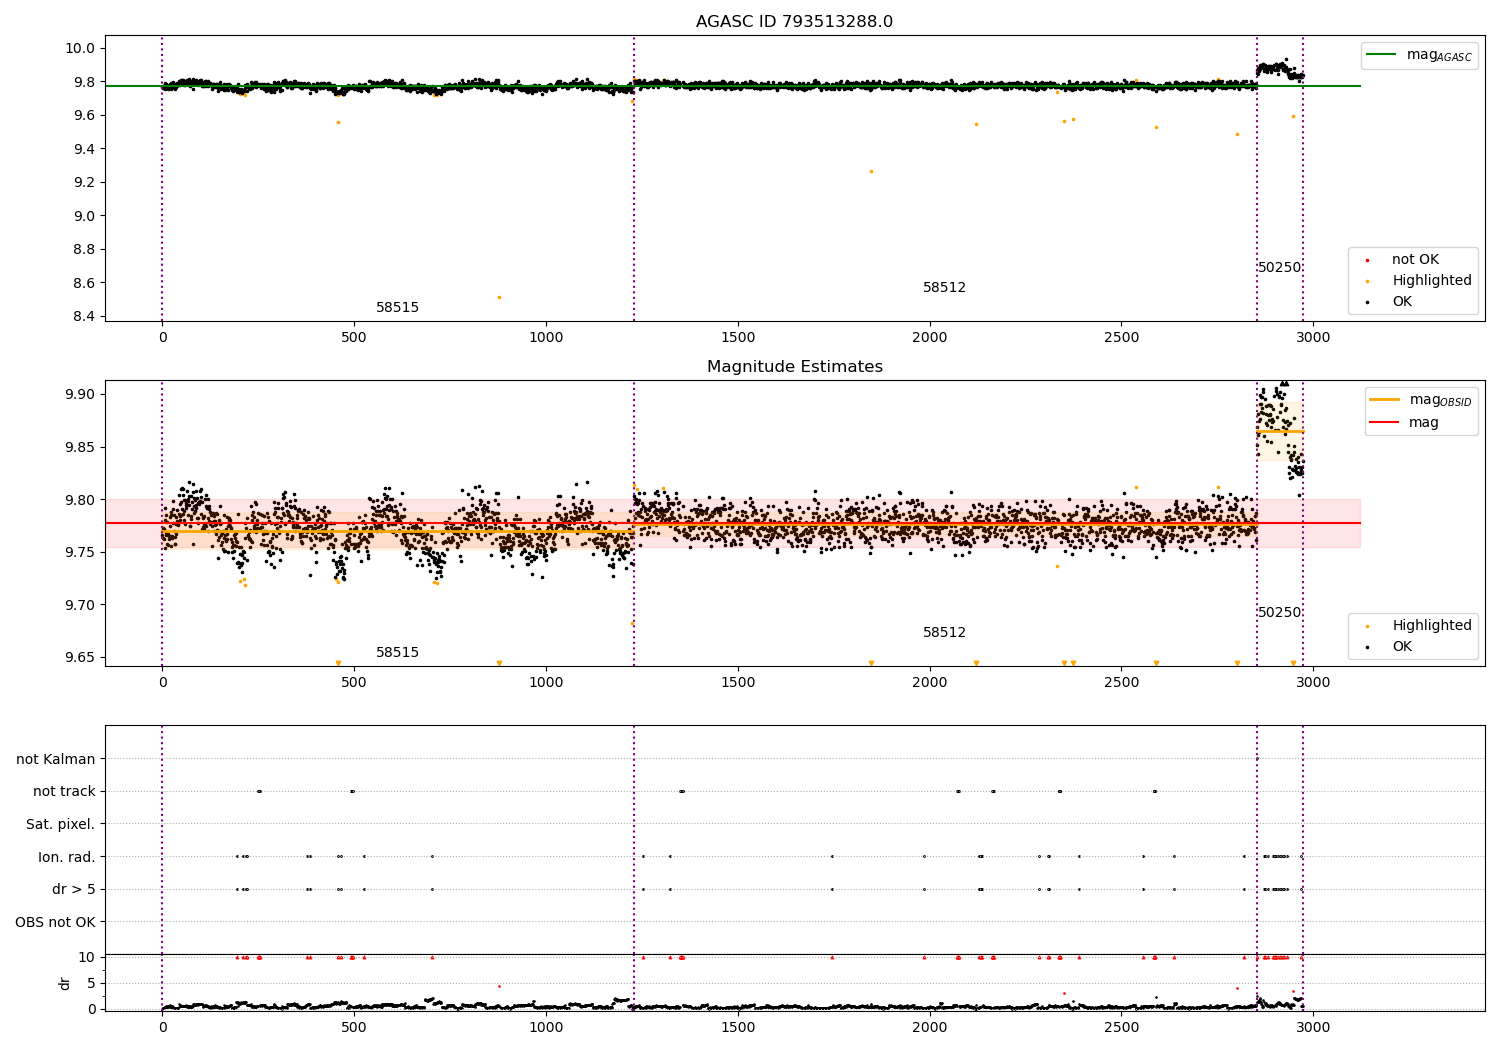1500x1050 pixels.
Task: Click the 8.4 y-axis tick in top plot
Action: 84,317
